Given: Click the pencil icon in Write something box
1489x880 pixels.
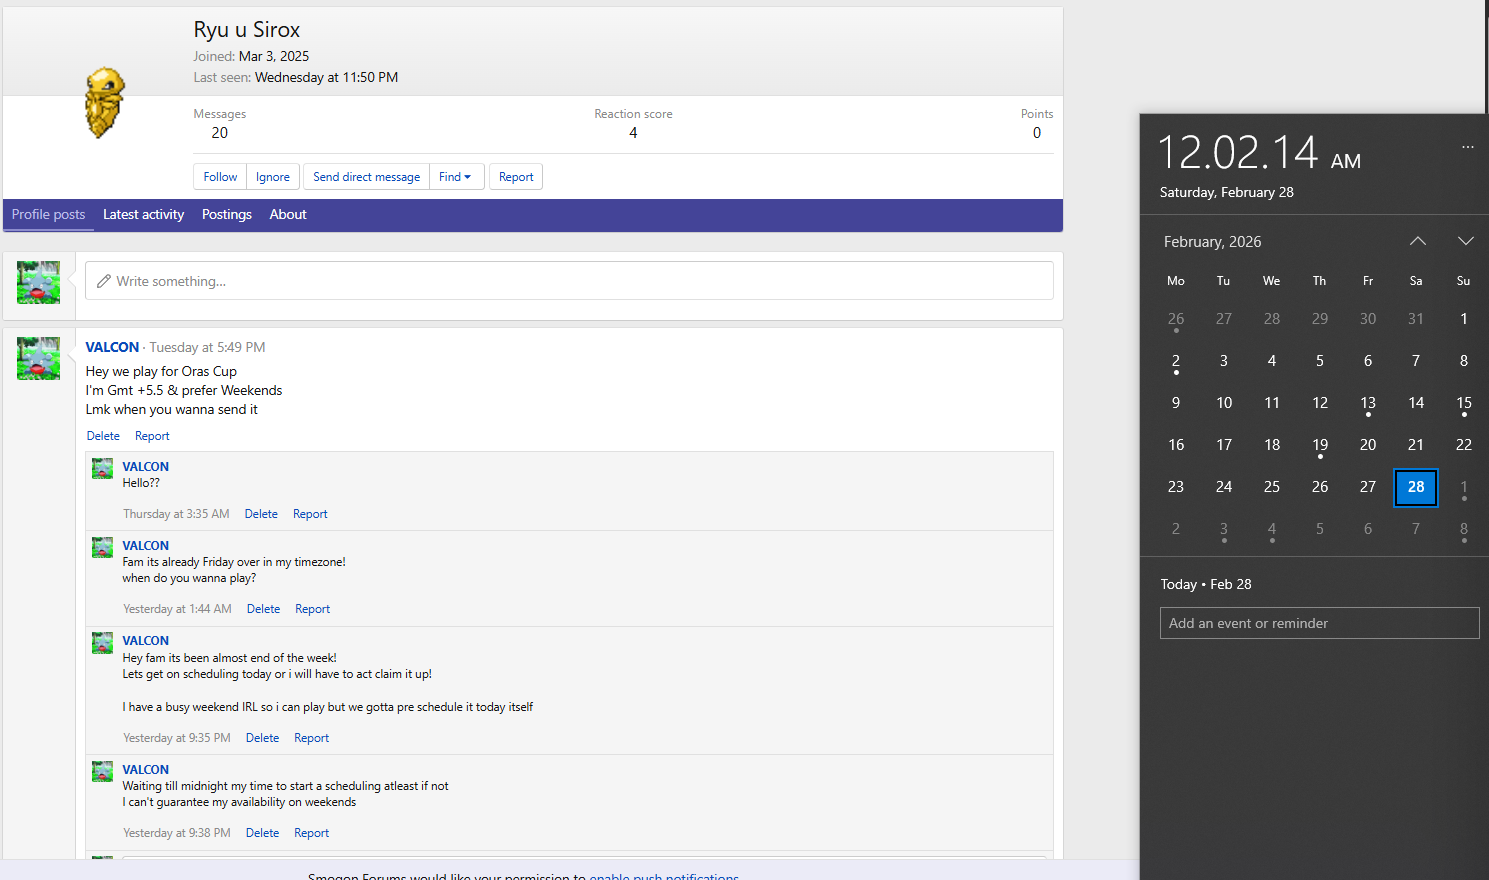Looking at the screenshot, I should click(103, 282).
